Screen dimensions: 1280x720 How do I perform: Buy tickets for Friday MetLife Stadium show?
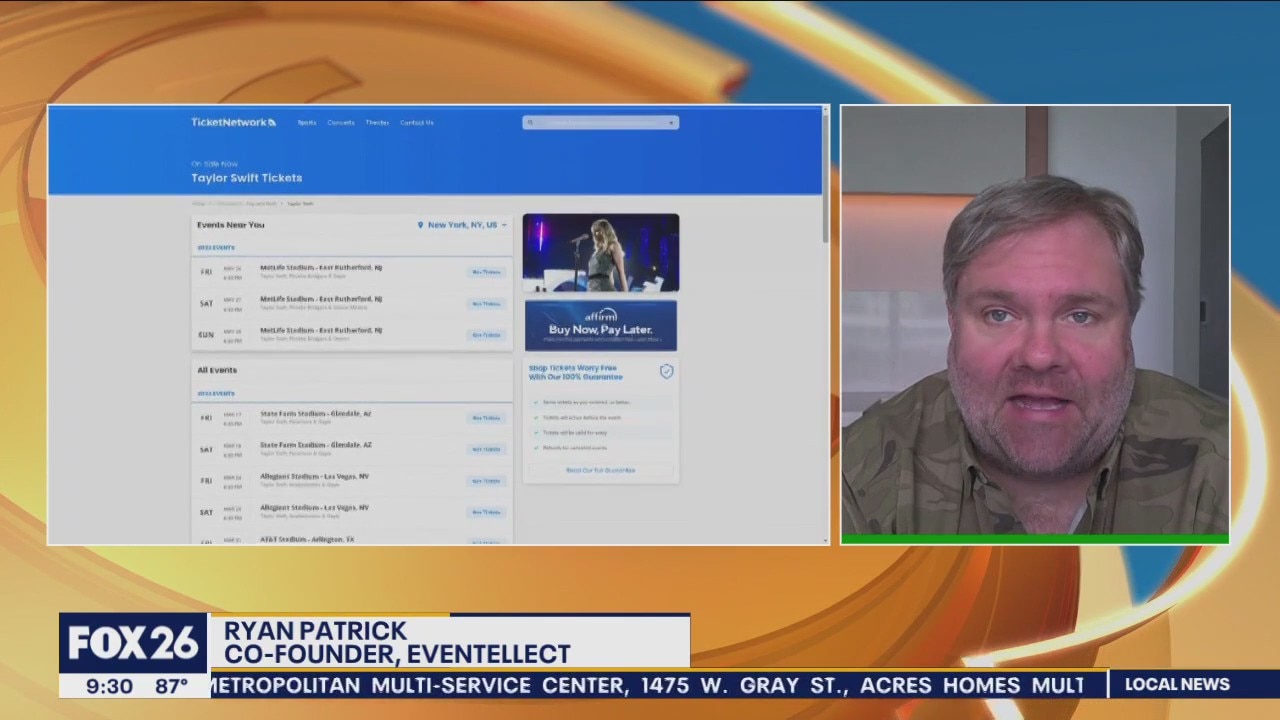(x=486, y=272)
